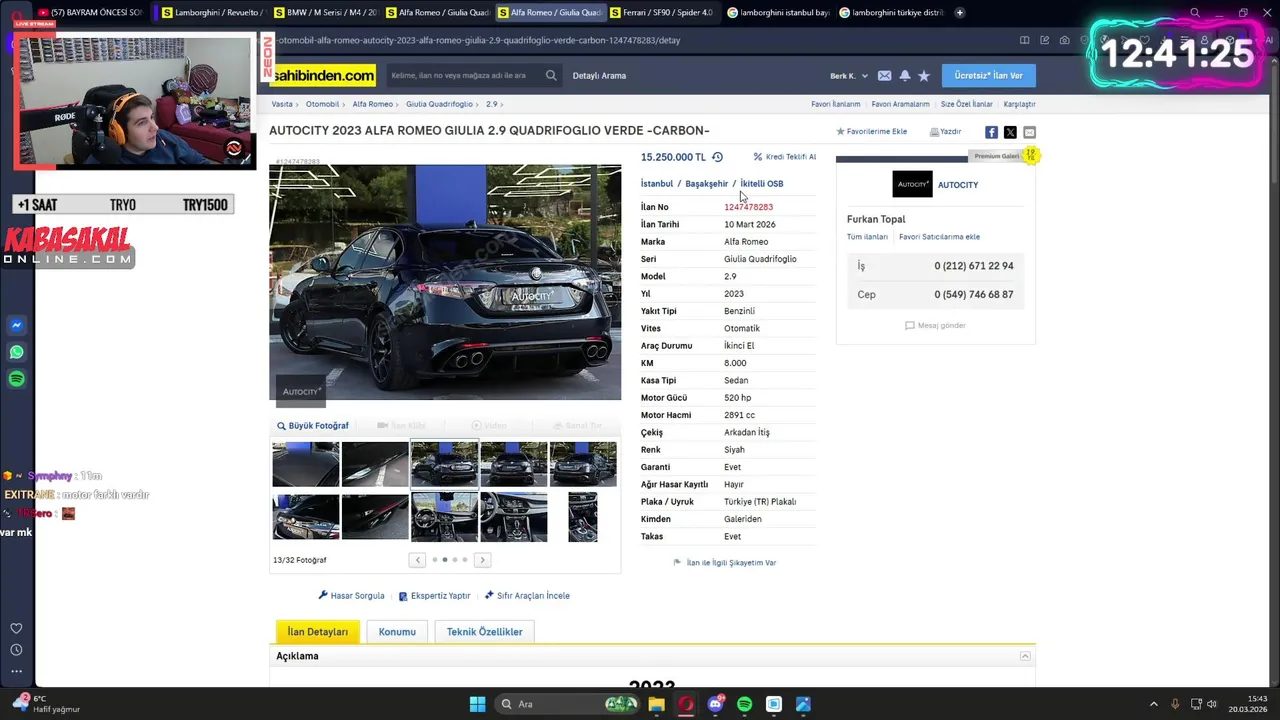This screenshot has height=720, width=1280.
Task: Open the messages envelope icon in header
Action: pyautogui.click(x=884, y=76)
